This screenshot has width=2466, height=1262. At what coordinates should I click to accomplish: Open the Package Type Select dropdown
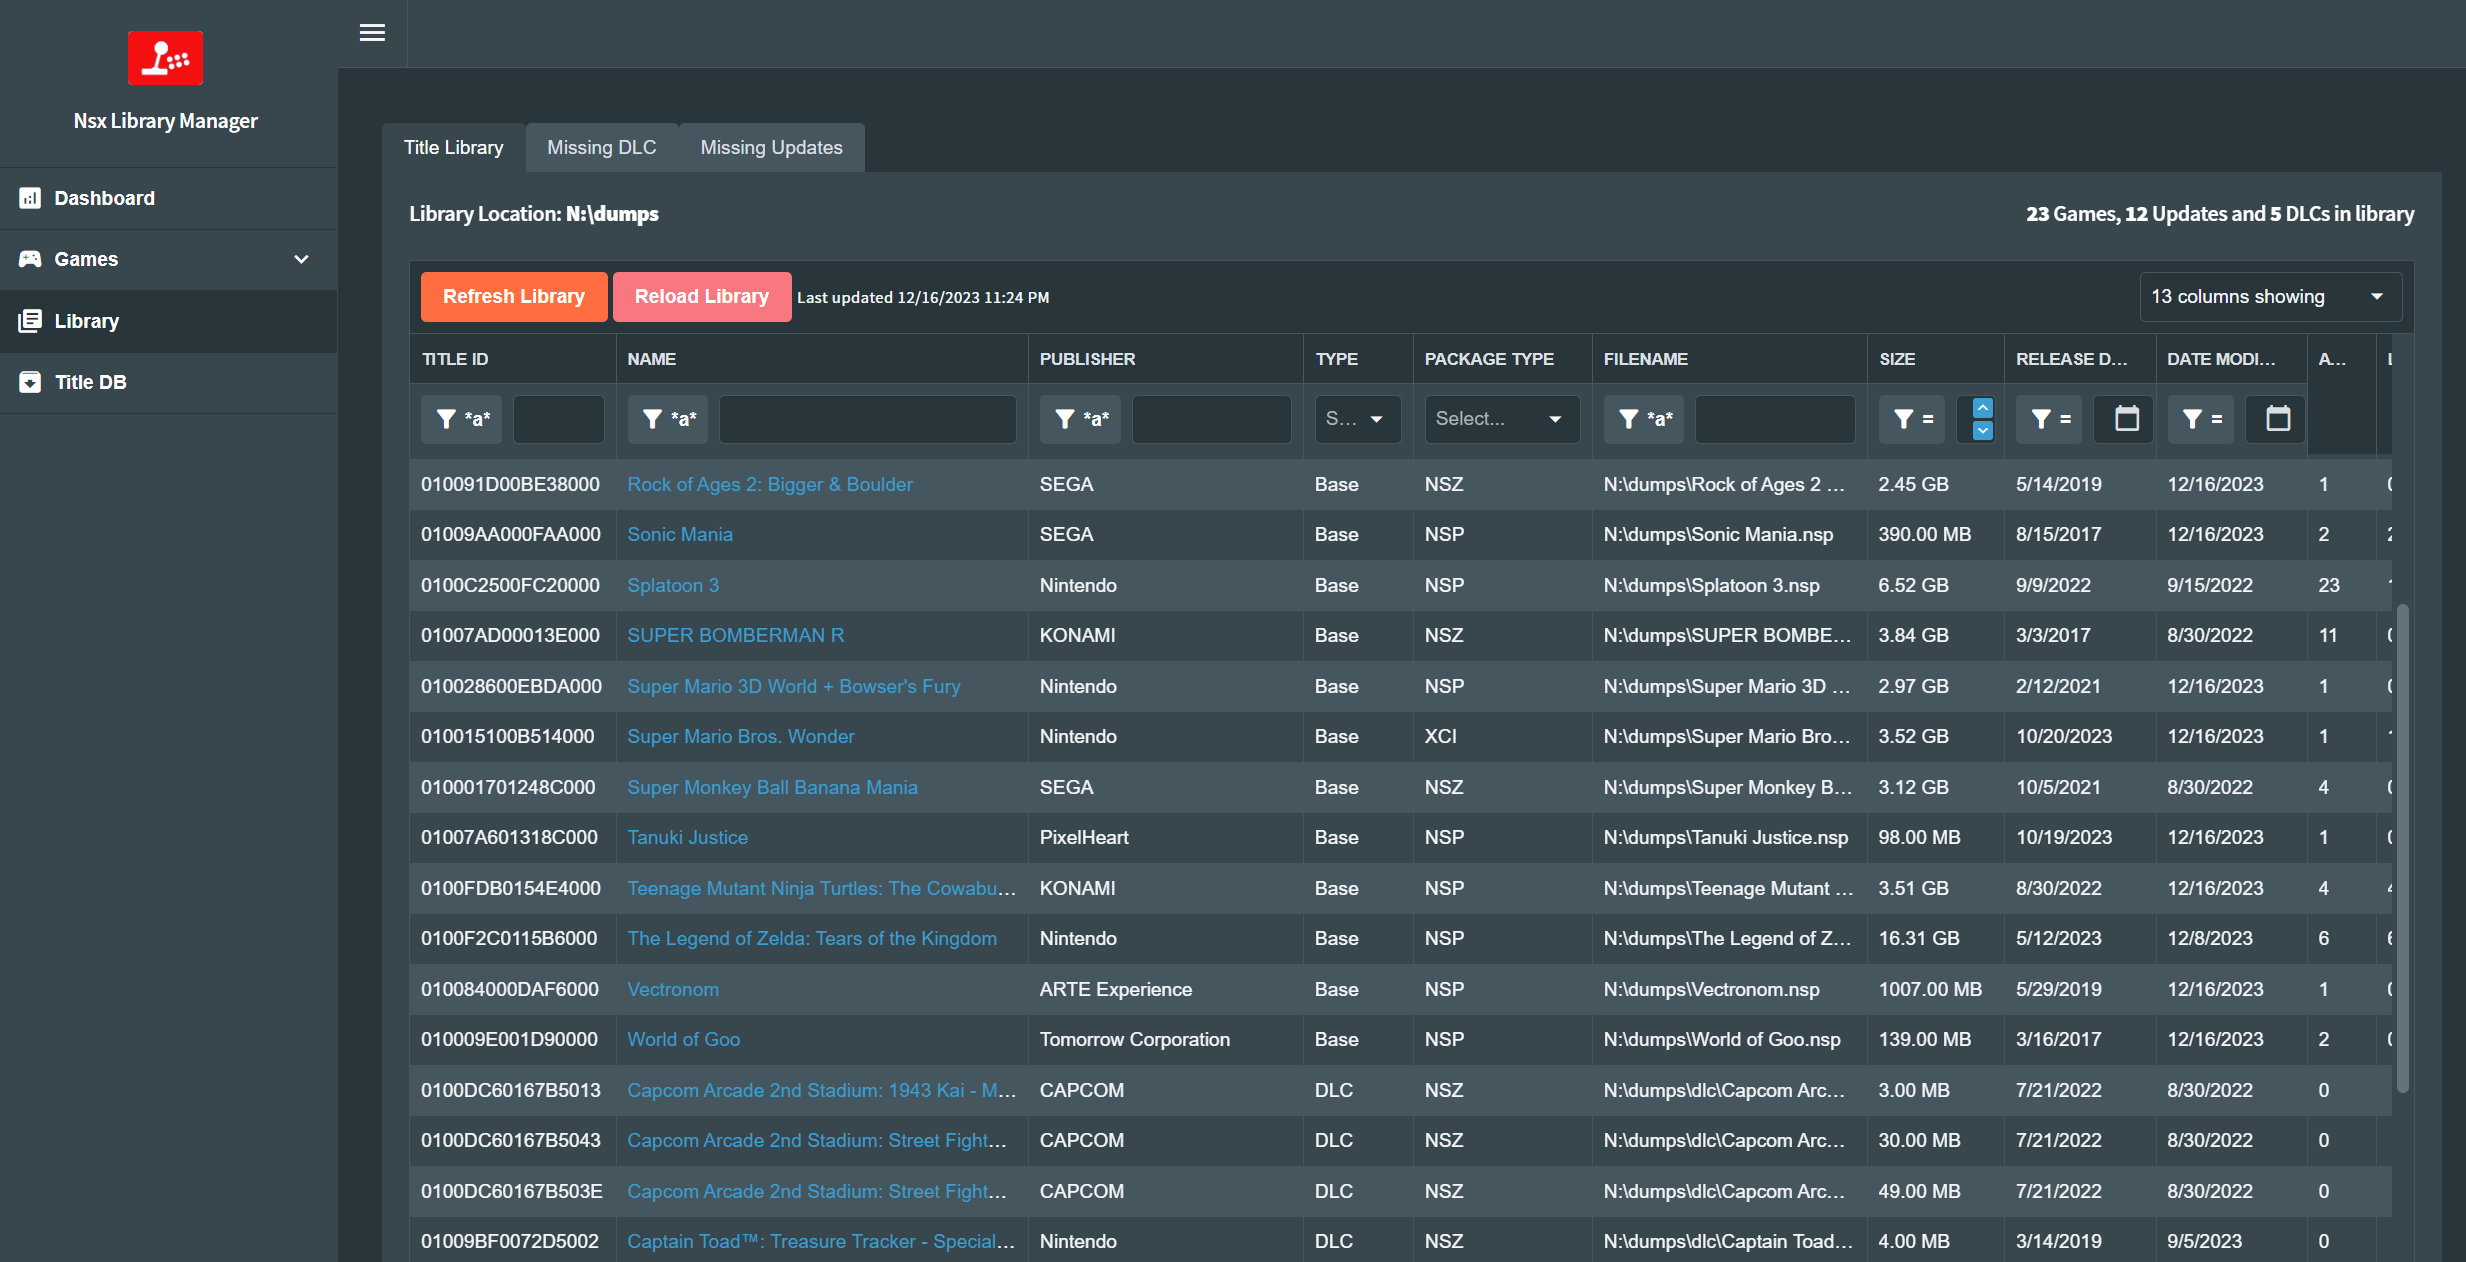(1502, 419)
